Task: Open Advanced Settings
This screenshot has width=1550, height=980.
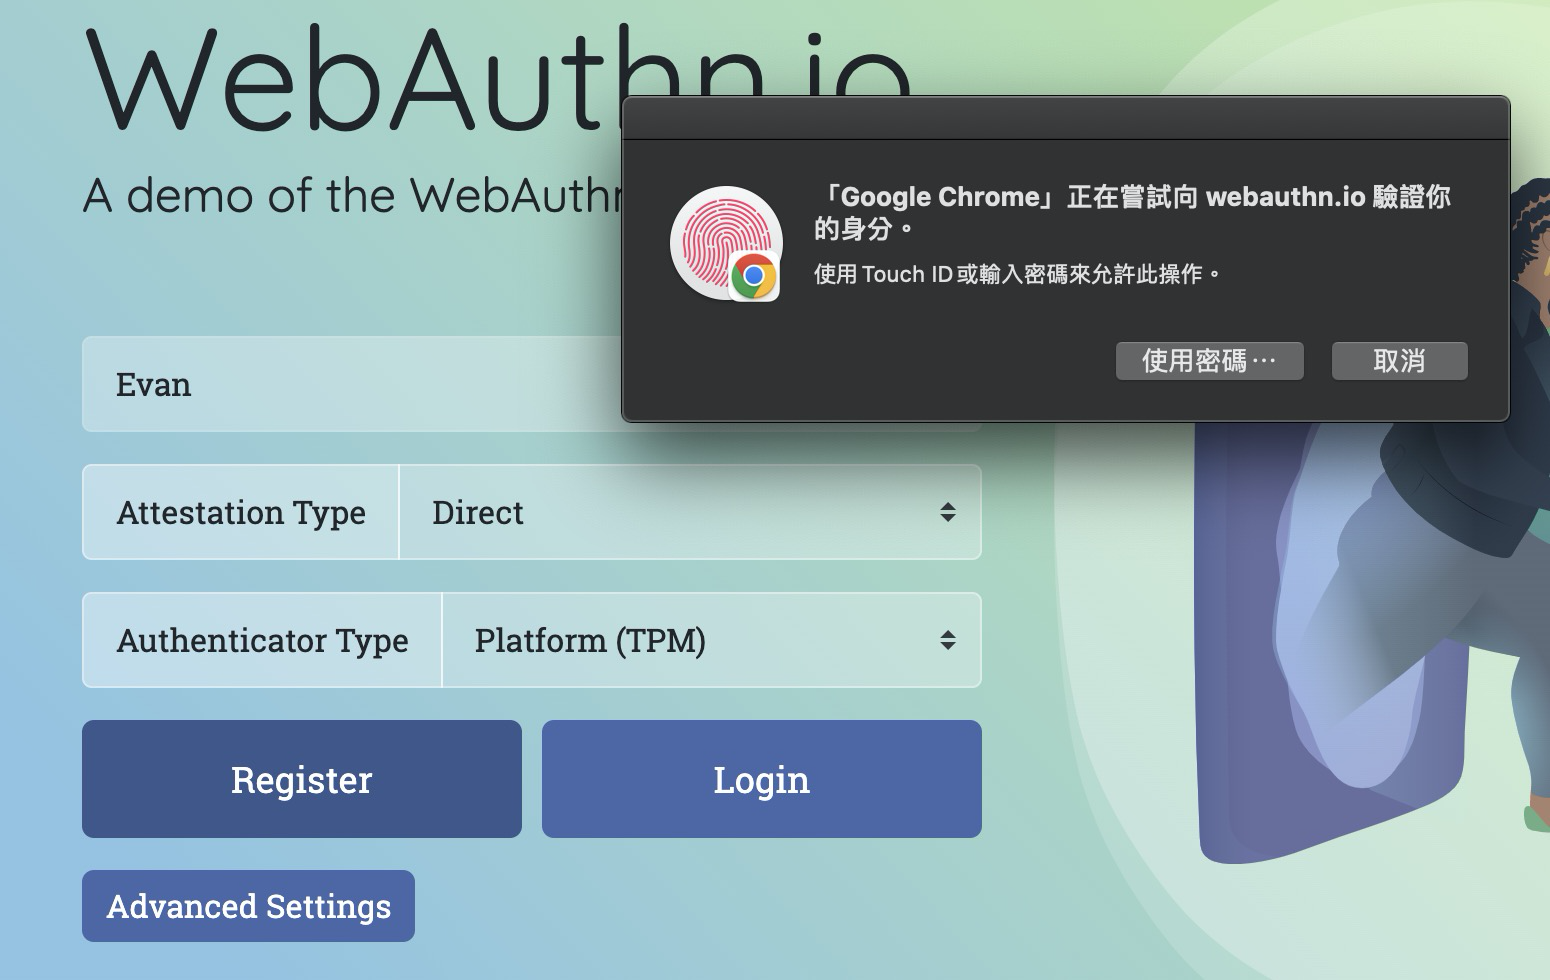Action: 248,906
